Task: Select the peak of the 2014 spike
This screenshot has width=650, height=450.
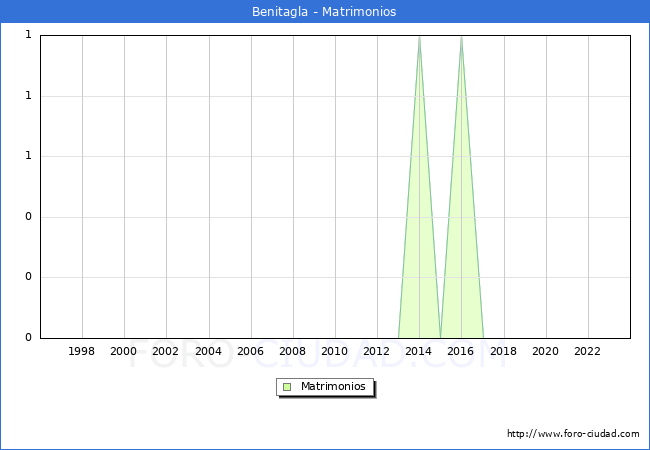Action: (419, 37)
